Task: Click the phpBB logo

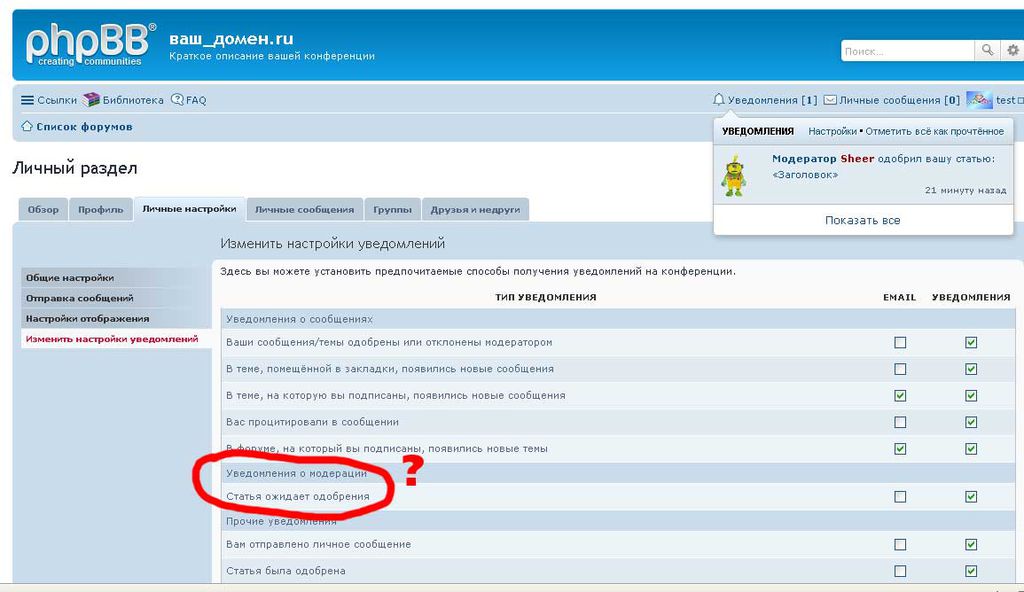Action: click(x=88, y=45)
